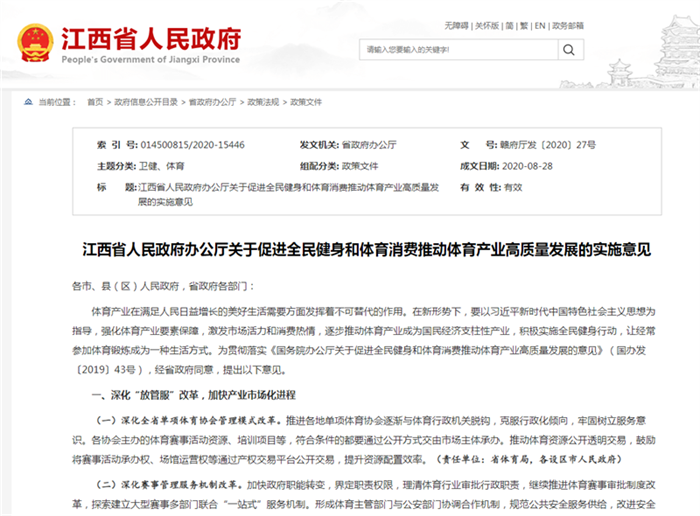The width and height of the screenshot is (700, 516).
Task: Open 政策法规 breadcrumb link
Action: click(x=263, y=102)
